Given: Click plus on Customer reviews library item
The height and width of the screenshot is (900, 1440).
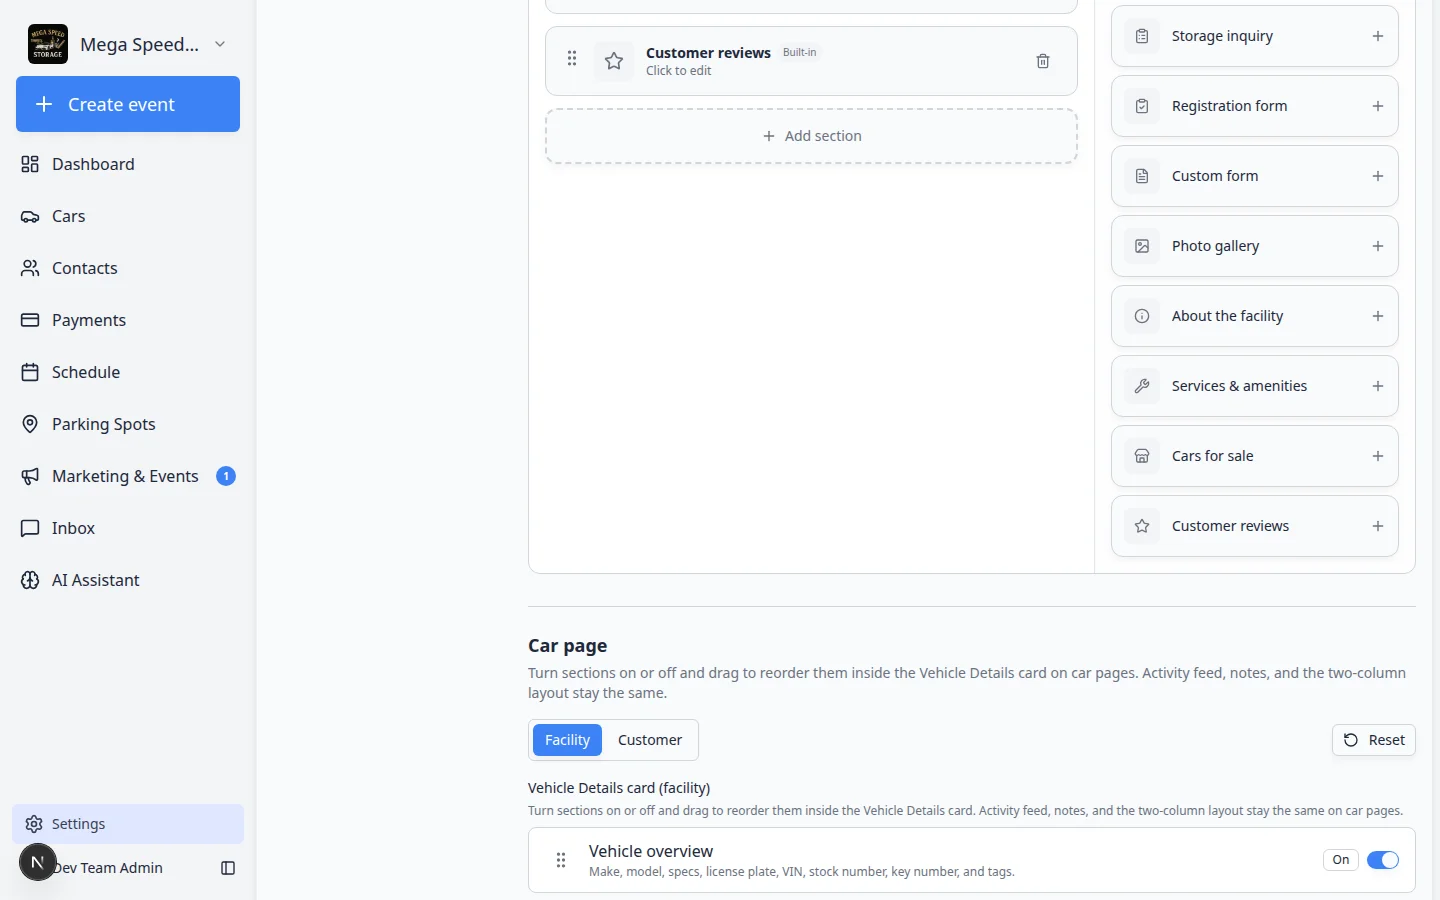Looking at the screenshot, I should click(1378, 526).
